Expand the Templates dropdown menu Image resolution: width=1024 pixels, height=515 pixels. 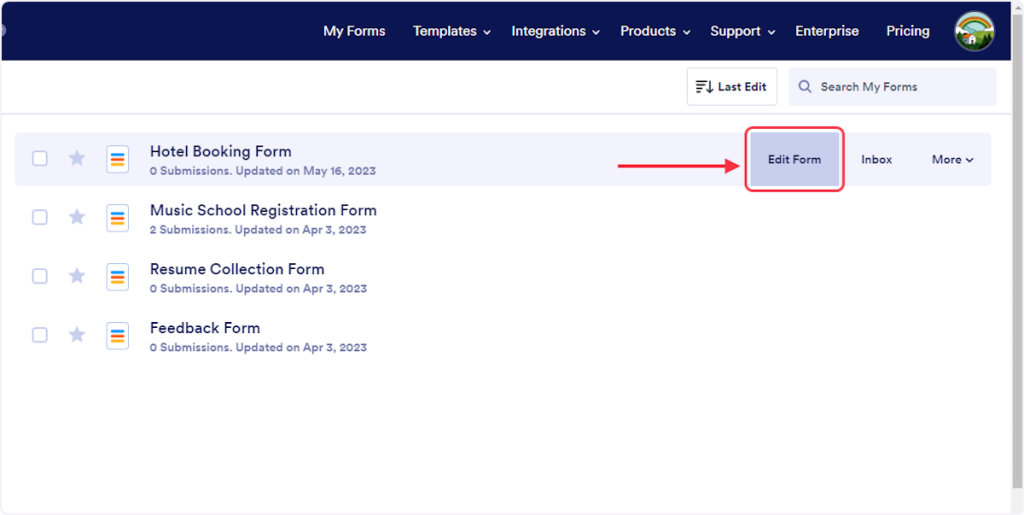pos(451,31)
